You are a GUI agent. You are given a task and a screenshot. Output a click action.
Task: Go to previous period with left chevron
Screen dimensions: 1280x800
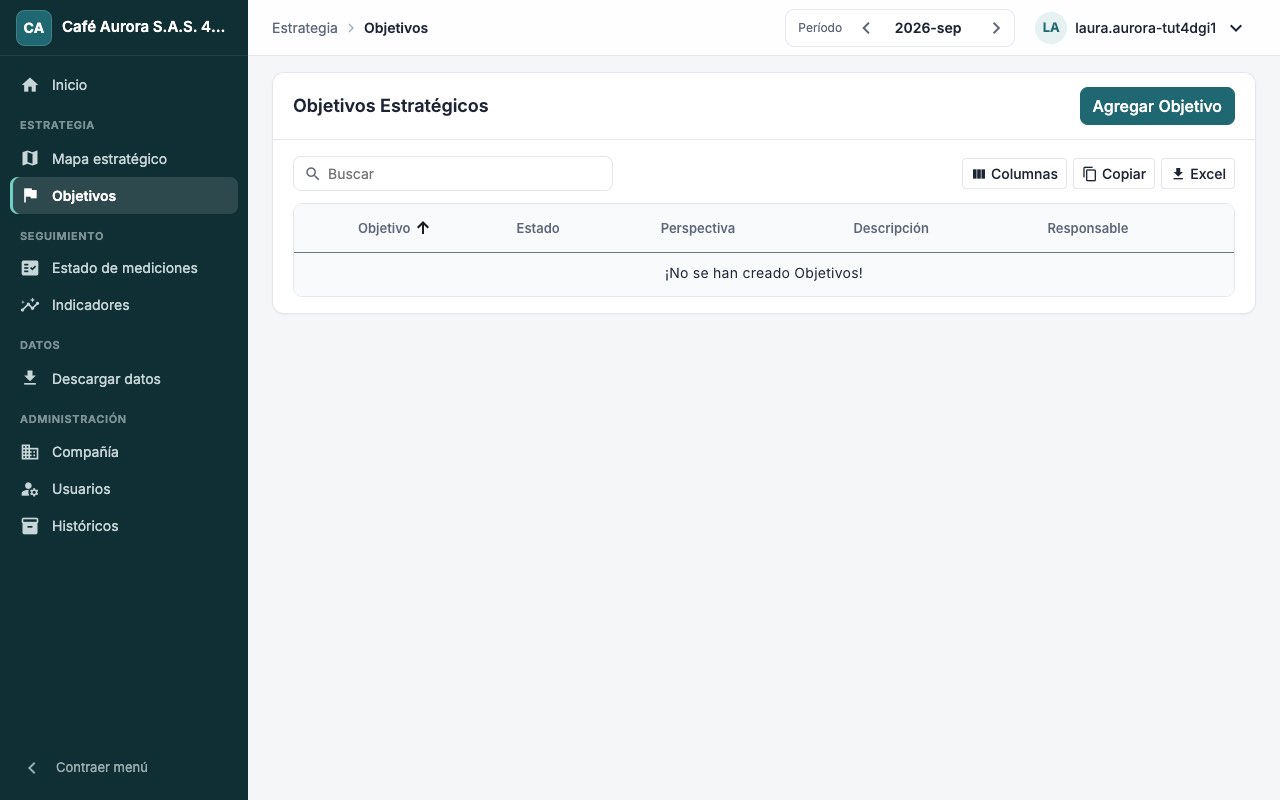[866, 28]
